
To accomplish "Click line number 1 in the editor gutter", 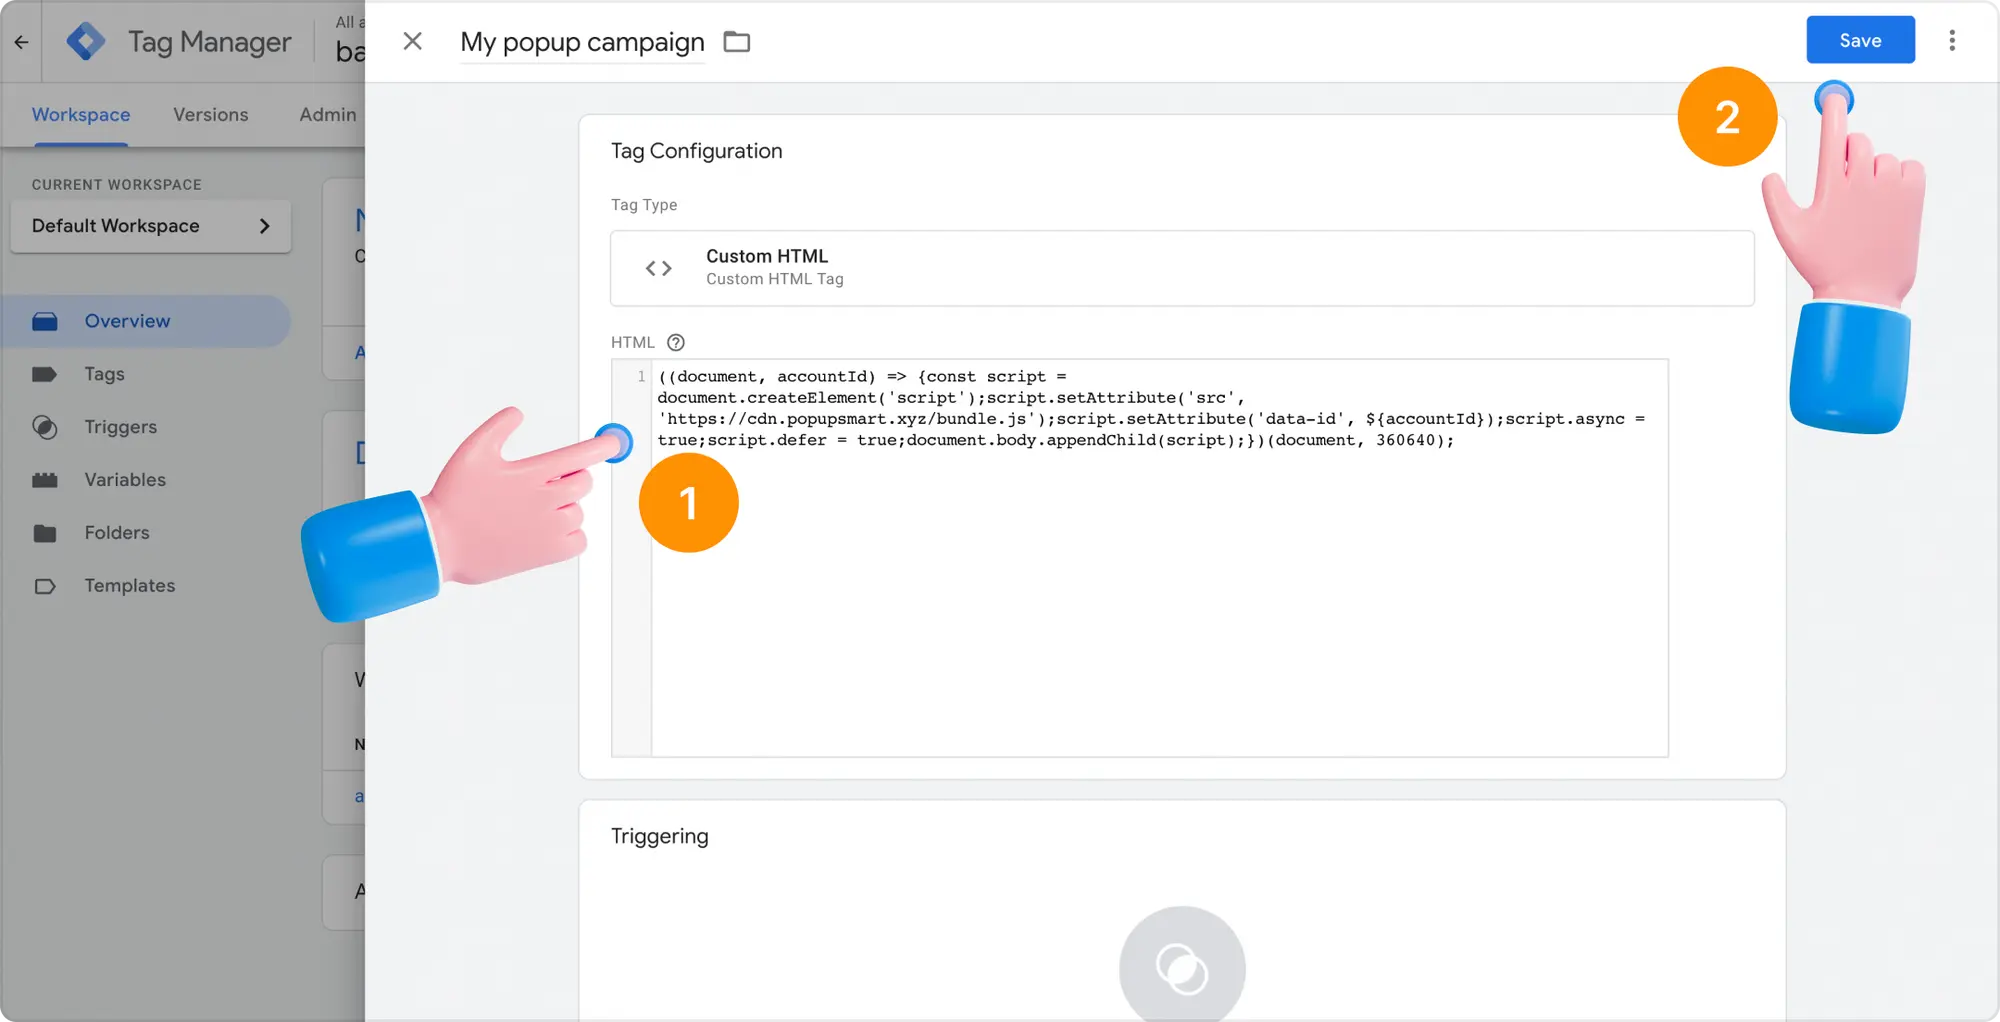I will coord(641,377).
